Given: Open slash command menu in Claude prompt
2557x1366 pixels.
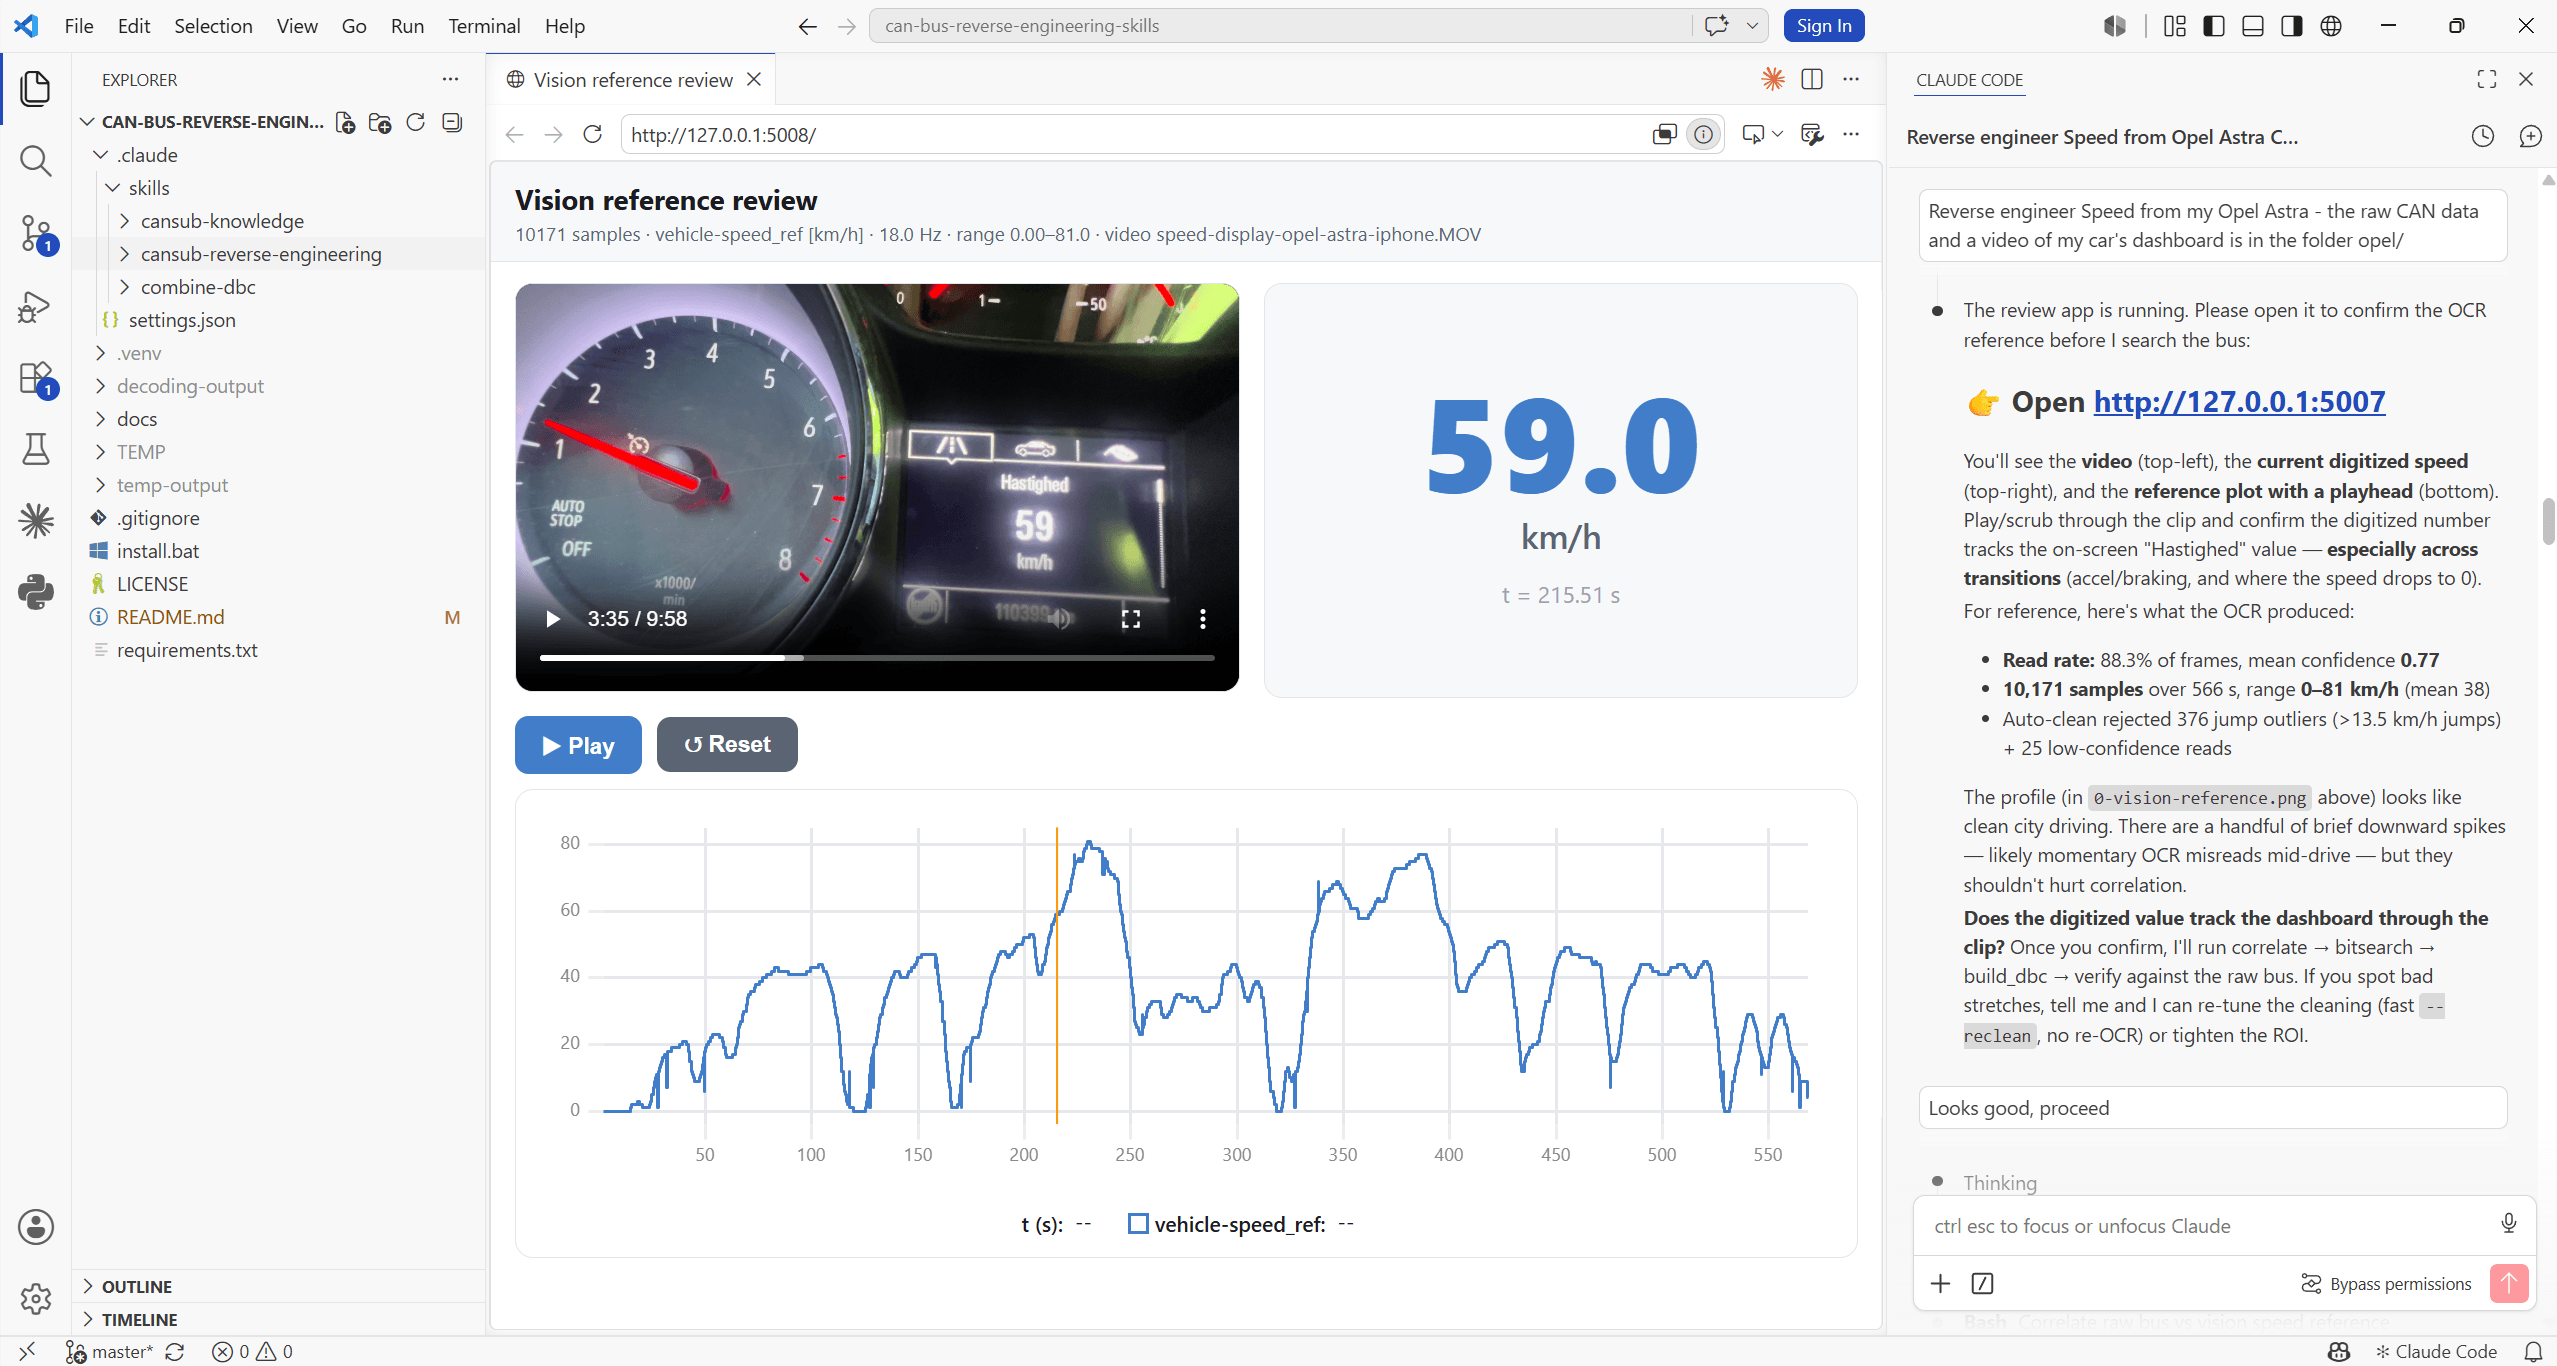Looking at the screenshot, I should pos(1982,1283).
